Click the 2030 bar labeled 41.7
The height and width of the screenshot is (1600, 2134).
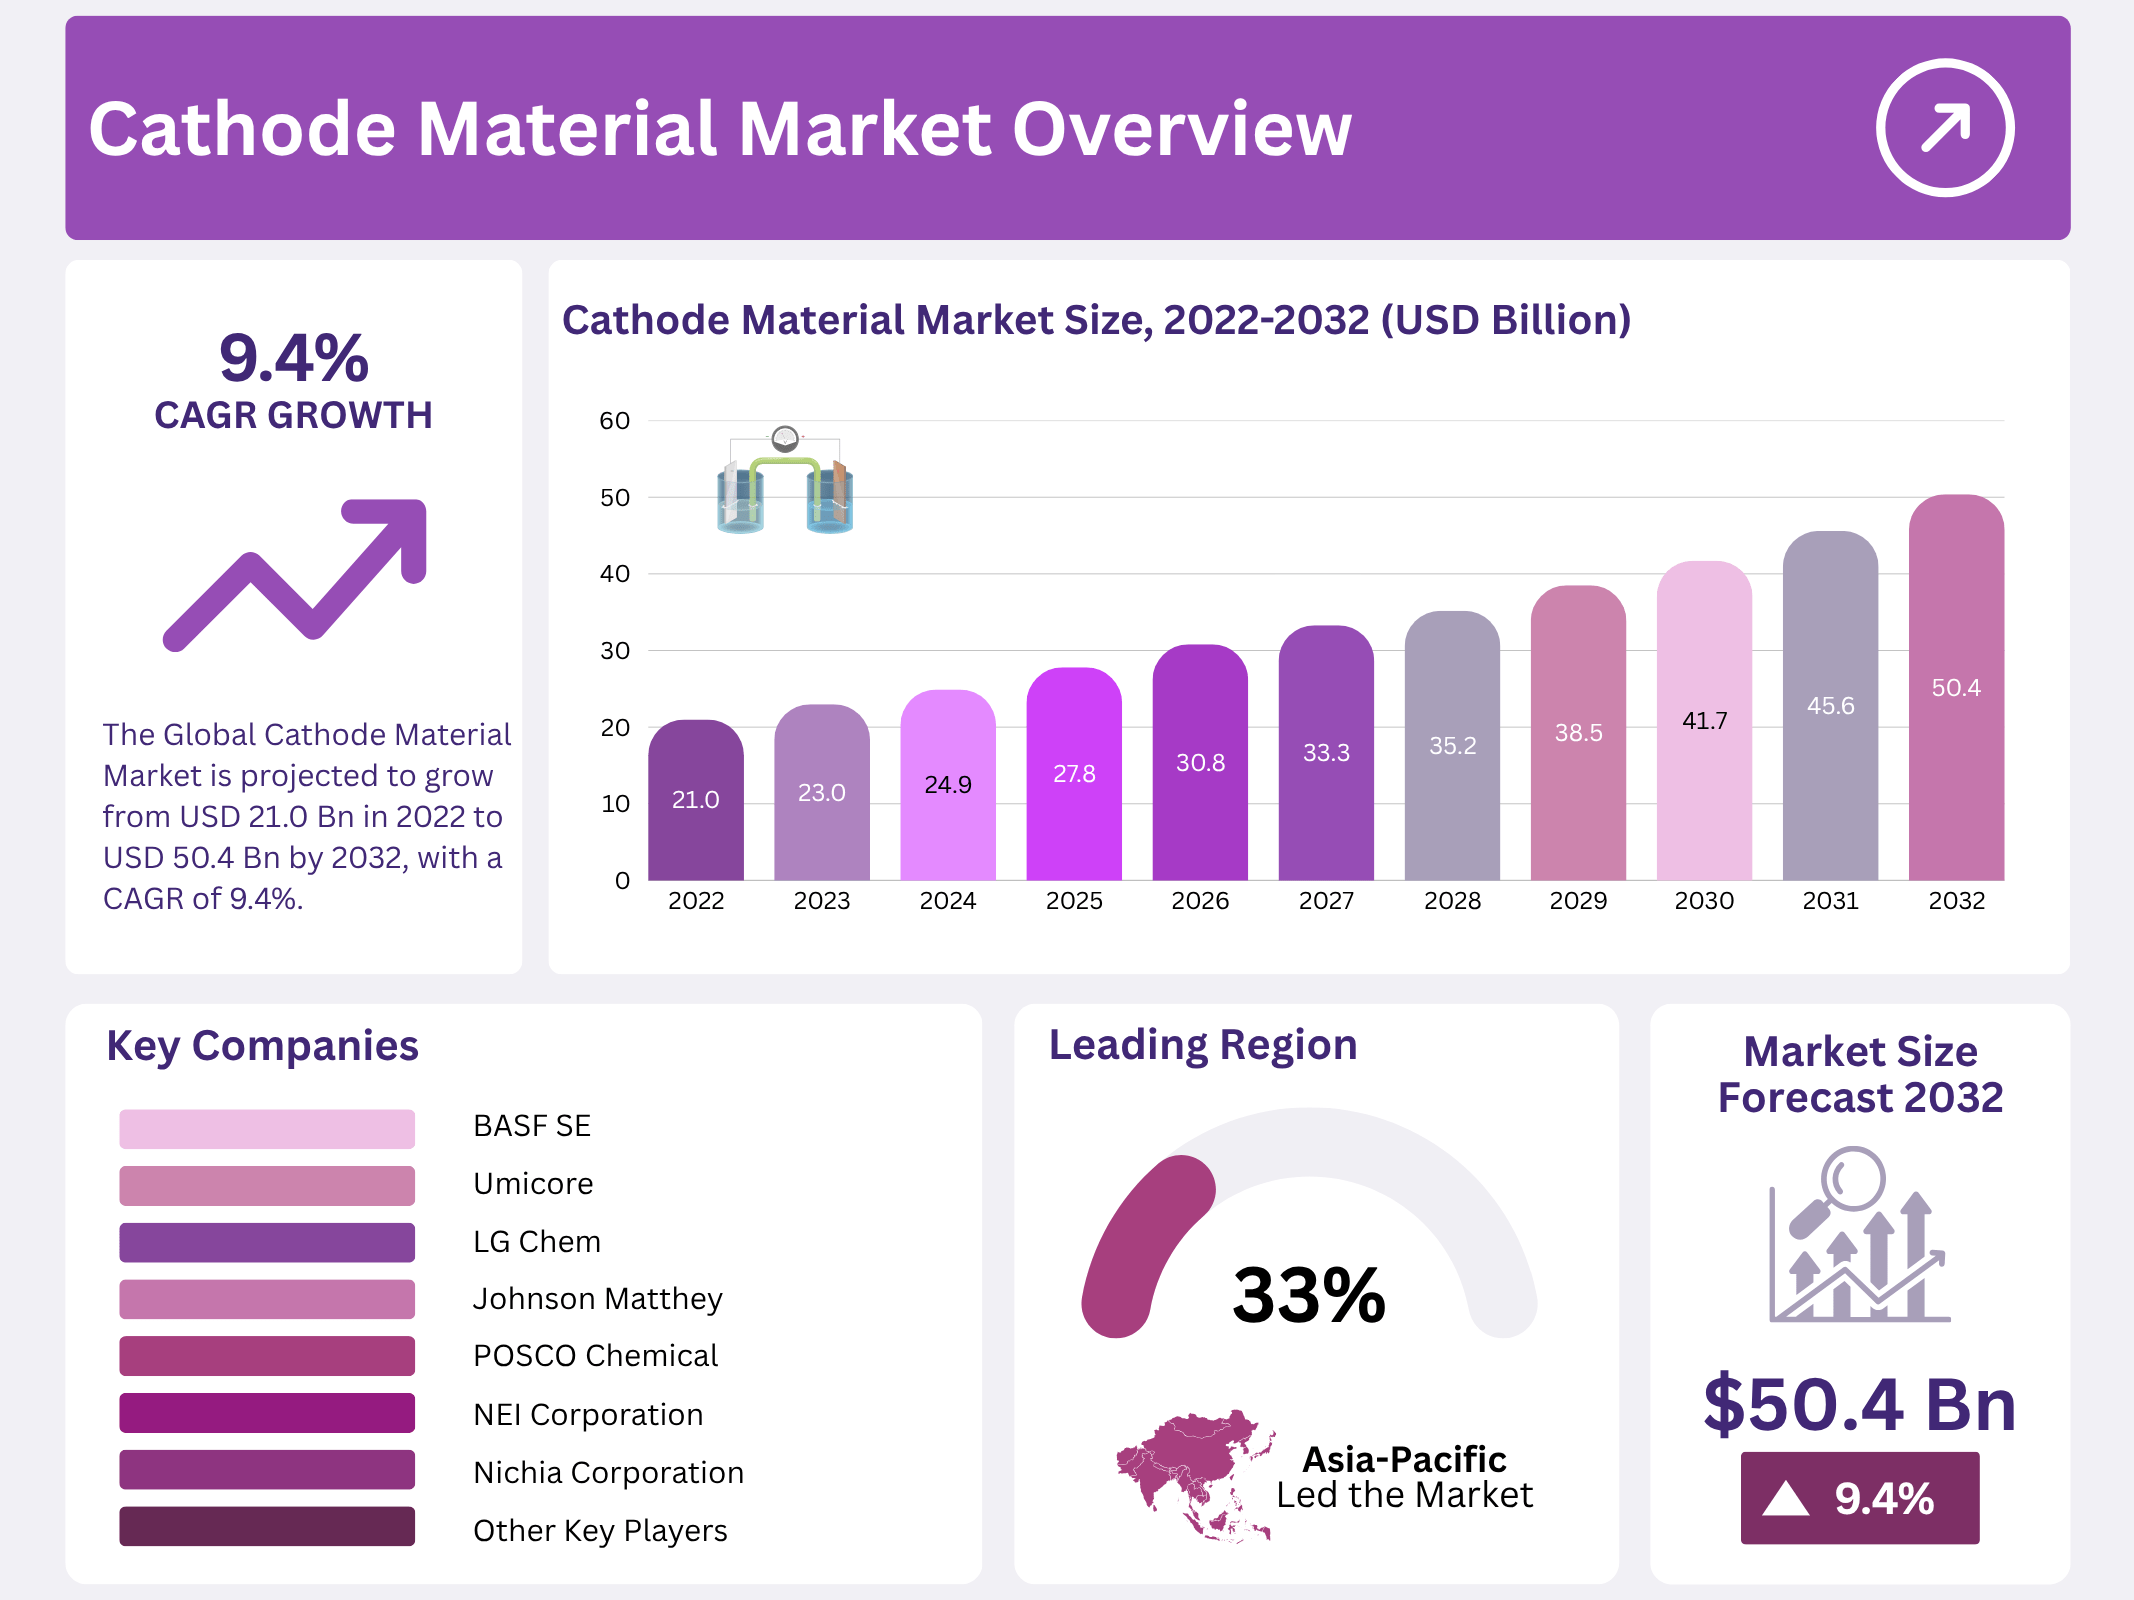pyautogui.click(x=1704, y=721)
